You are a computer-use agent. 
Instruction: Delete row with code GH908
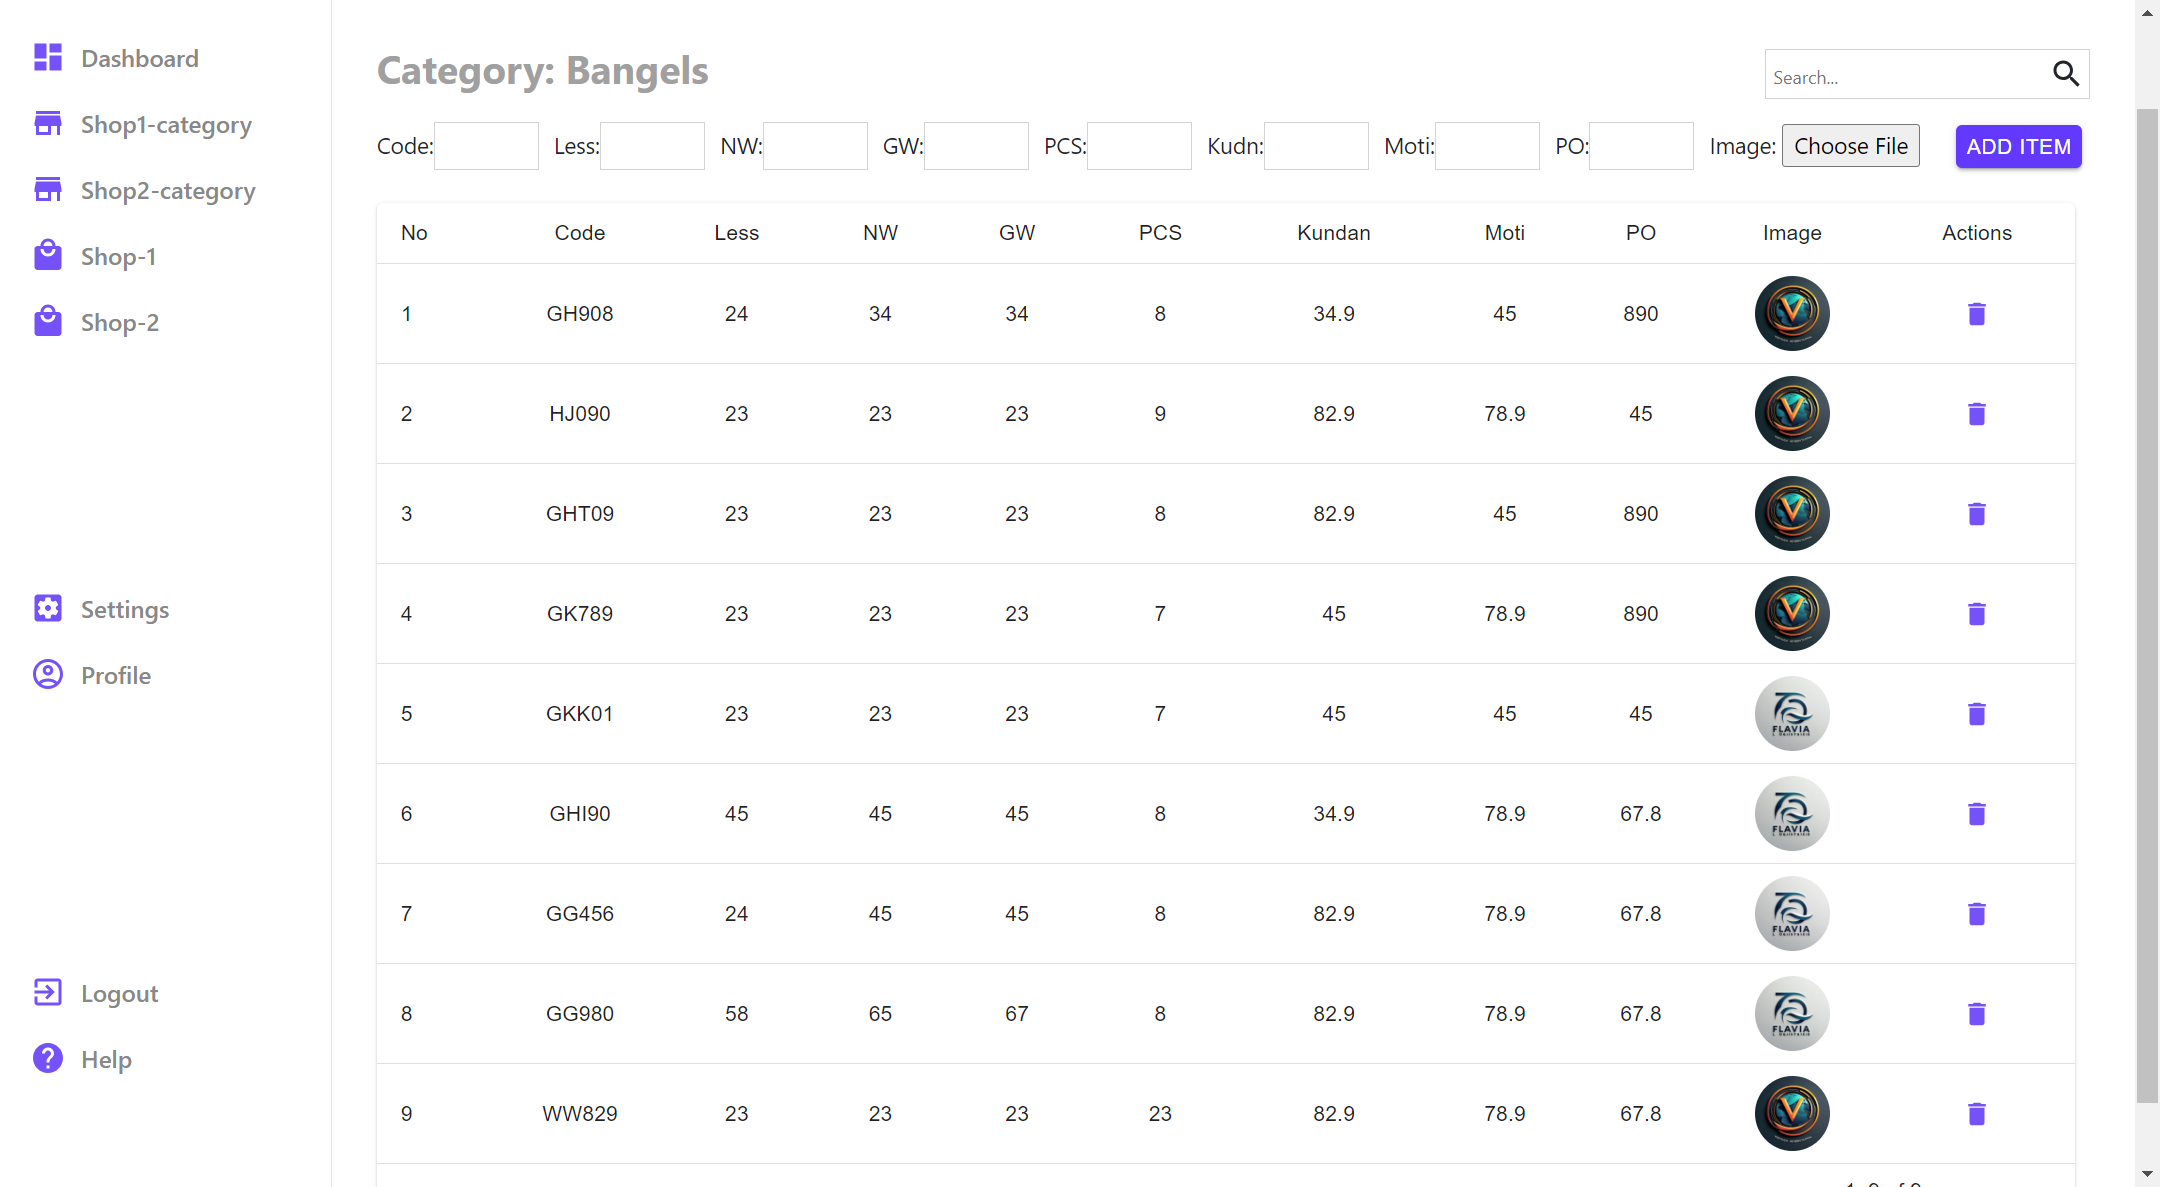point(1976,314)
